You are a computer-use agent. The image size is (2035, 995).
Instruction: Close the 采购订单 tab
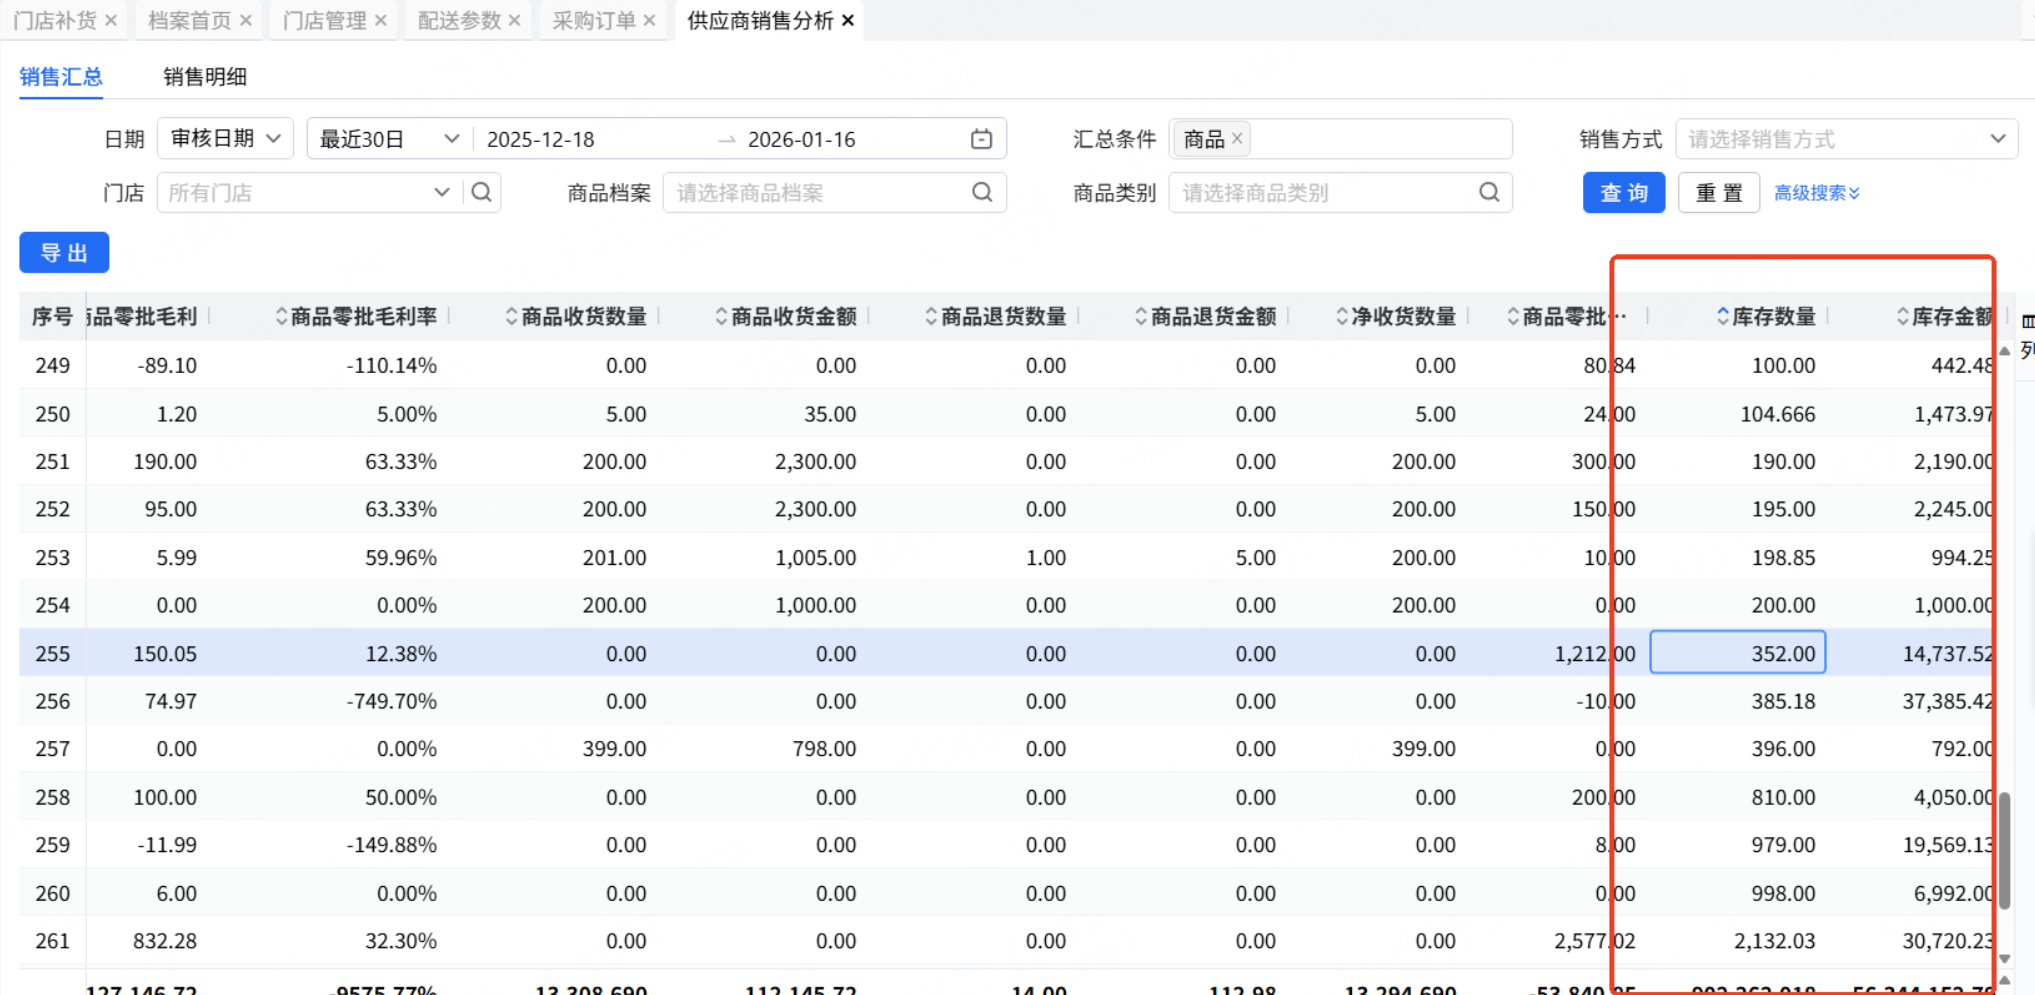[649, 20]
